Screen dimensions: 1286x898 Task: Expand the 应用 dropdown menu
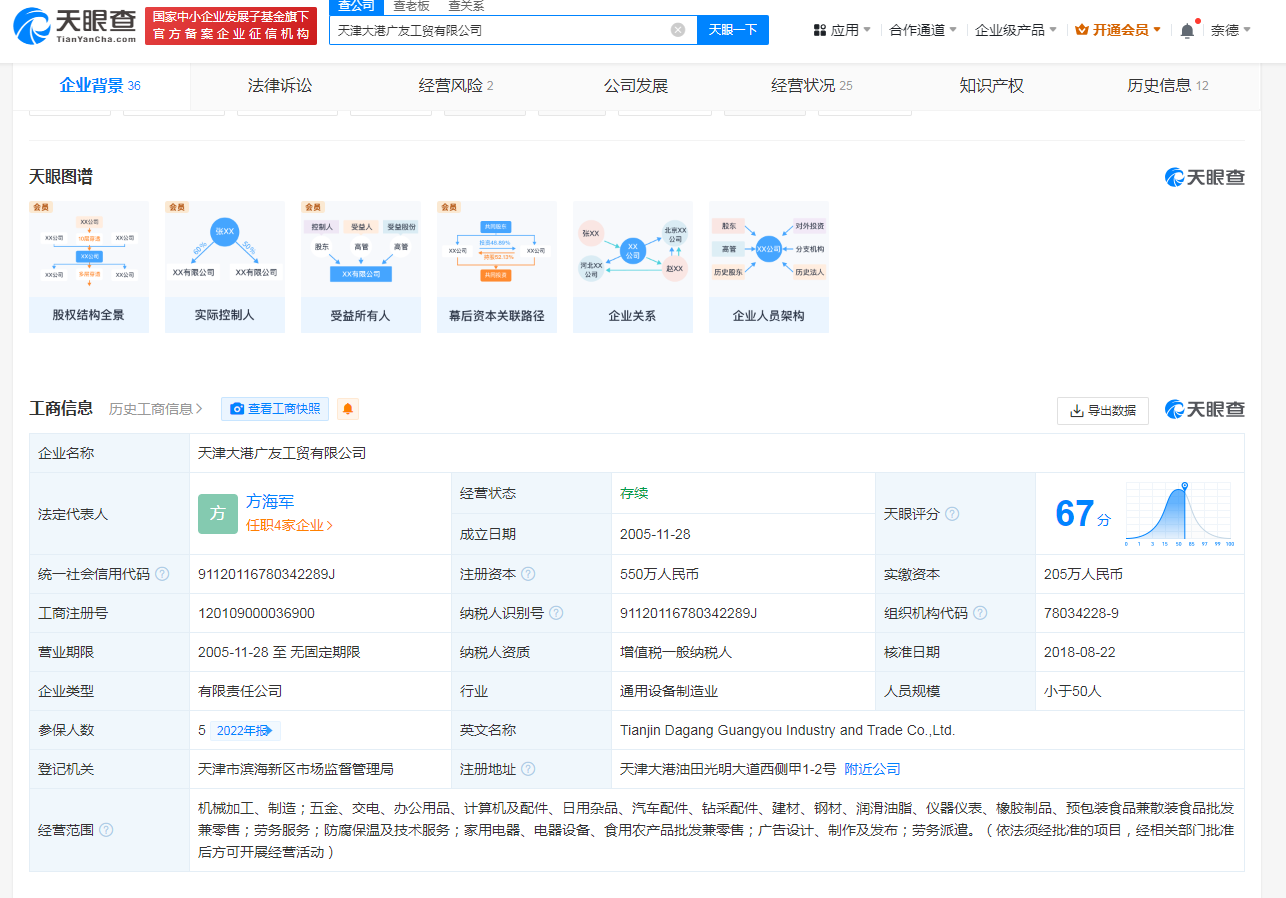pyautogui.click(x=842, y=30)
